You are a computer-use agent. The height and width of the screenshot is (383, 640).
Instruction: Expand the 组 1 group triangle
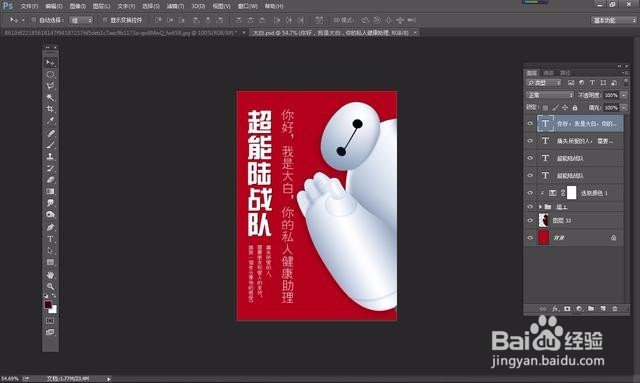[x=540, y=207]
